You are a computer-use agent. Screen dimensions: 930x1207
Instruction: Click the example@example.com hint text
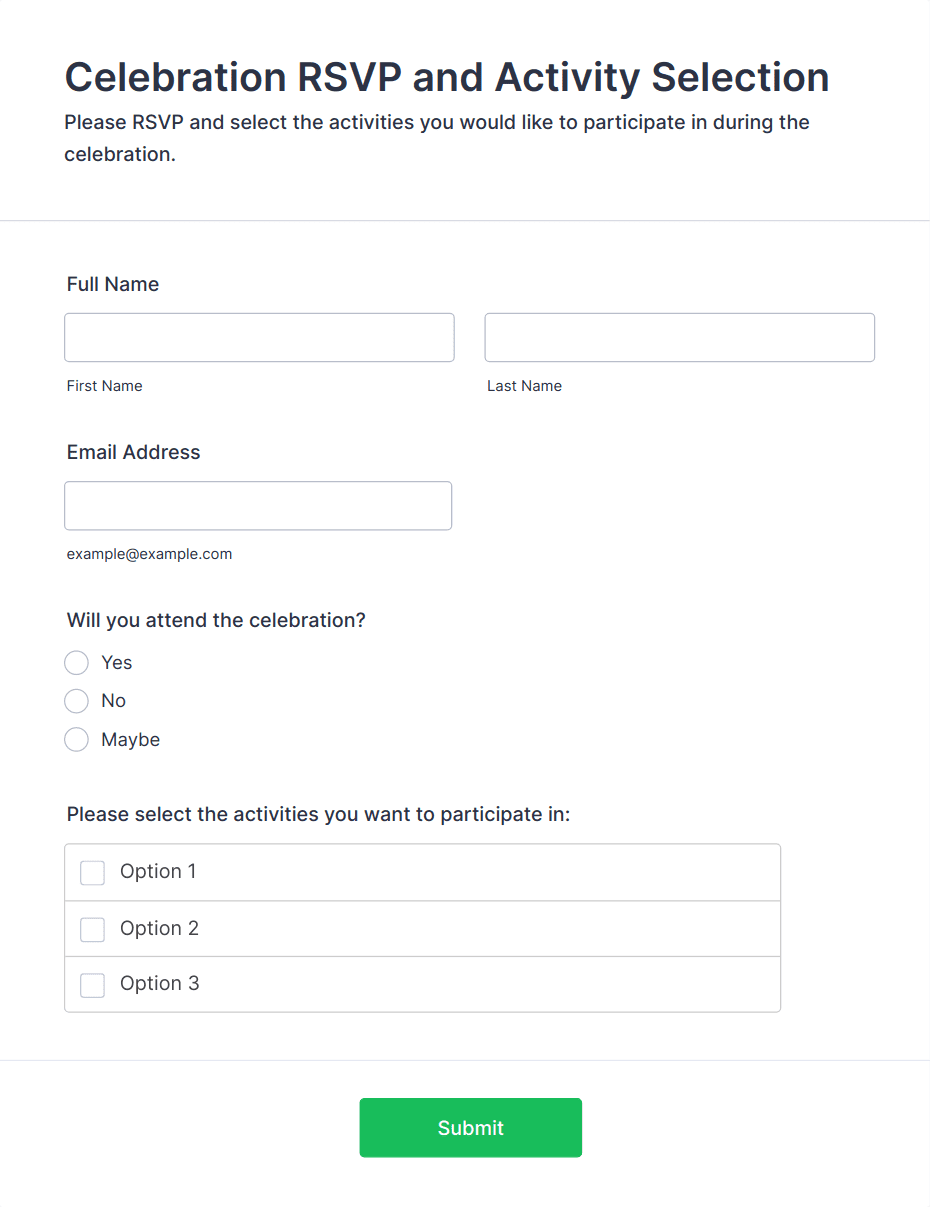[149, 554]
